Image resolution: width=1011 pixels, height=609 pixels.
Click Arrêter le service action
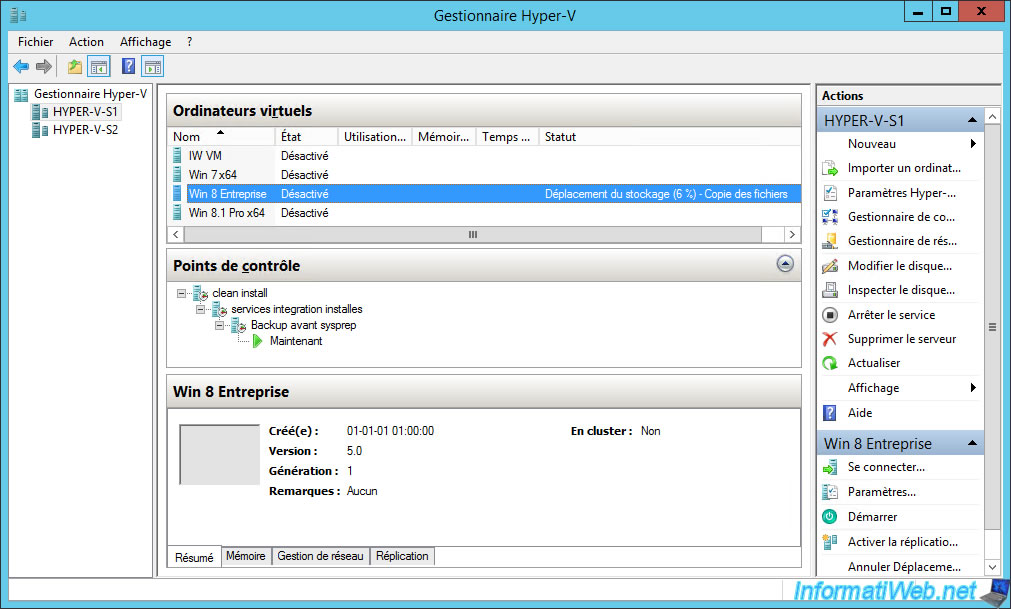[891, 315]
